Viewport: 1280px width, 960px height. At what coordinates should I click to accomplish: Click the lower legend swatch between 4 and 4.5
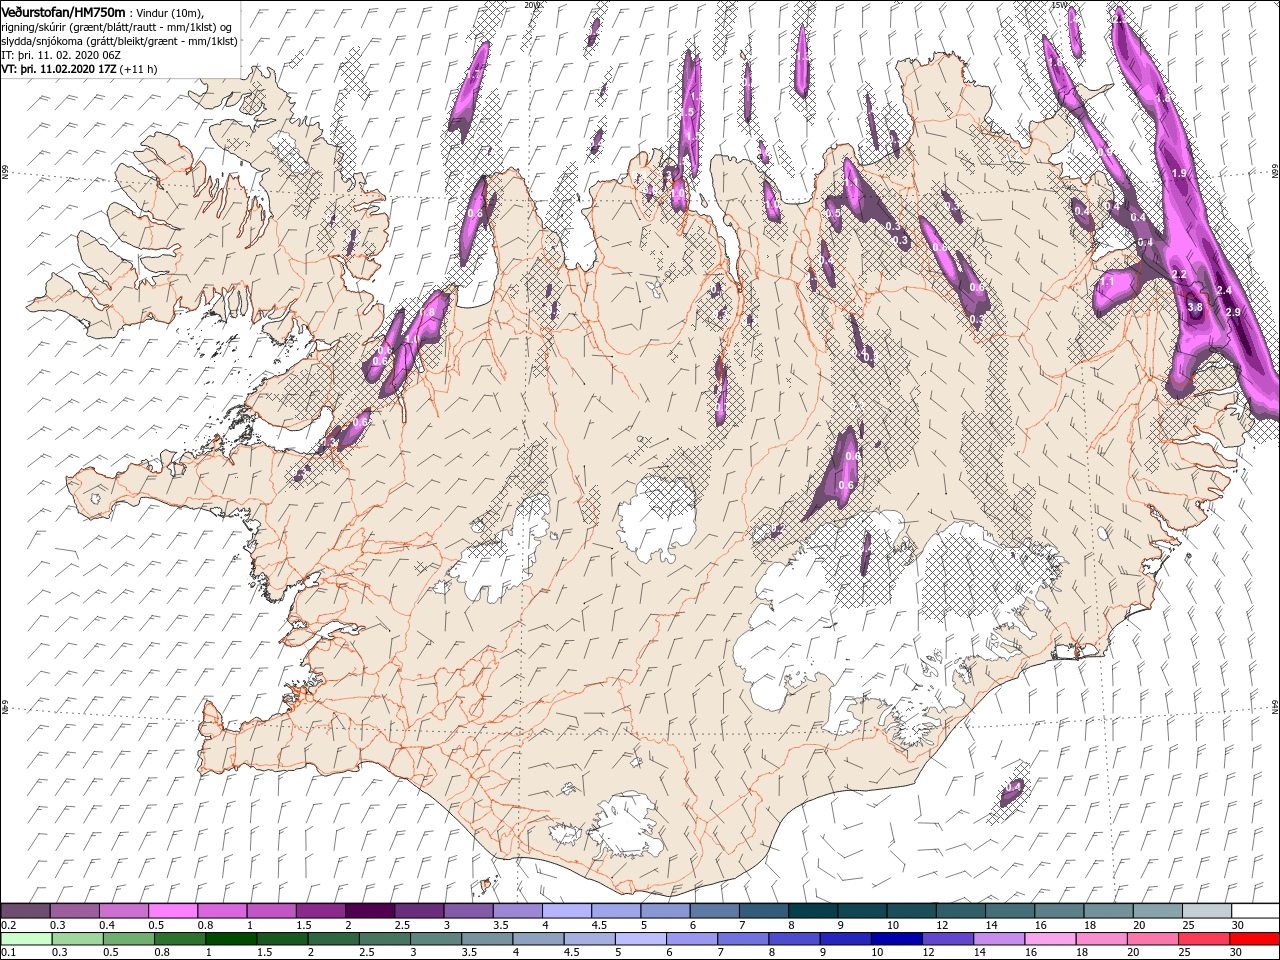click(538, 939)
